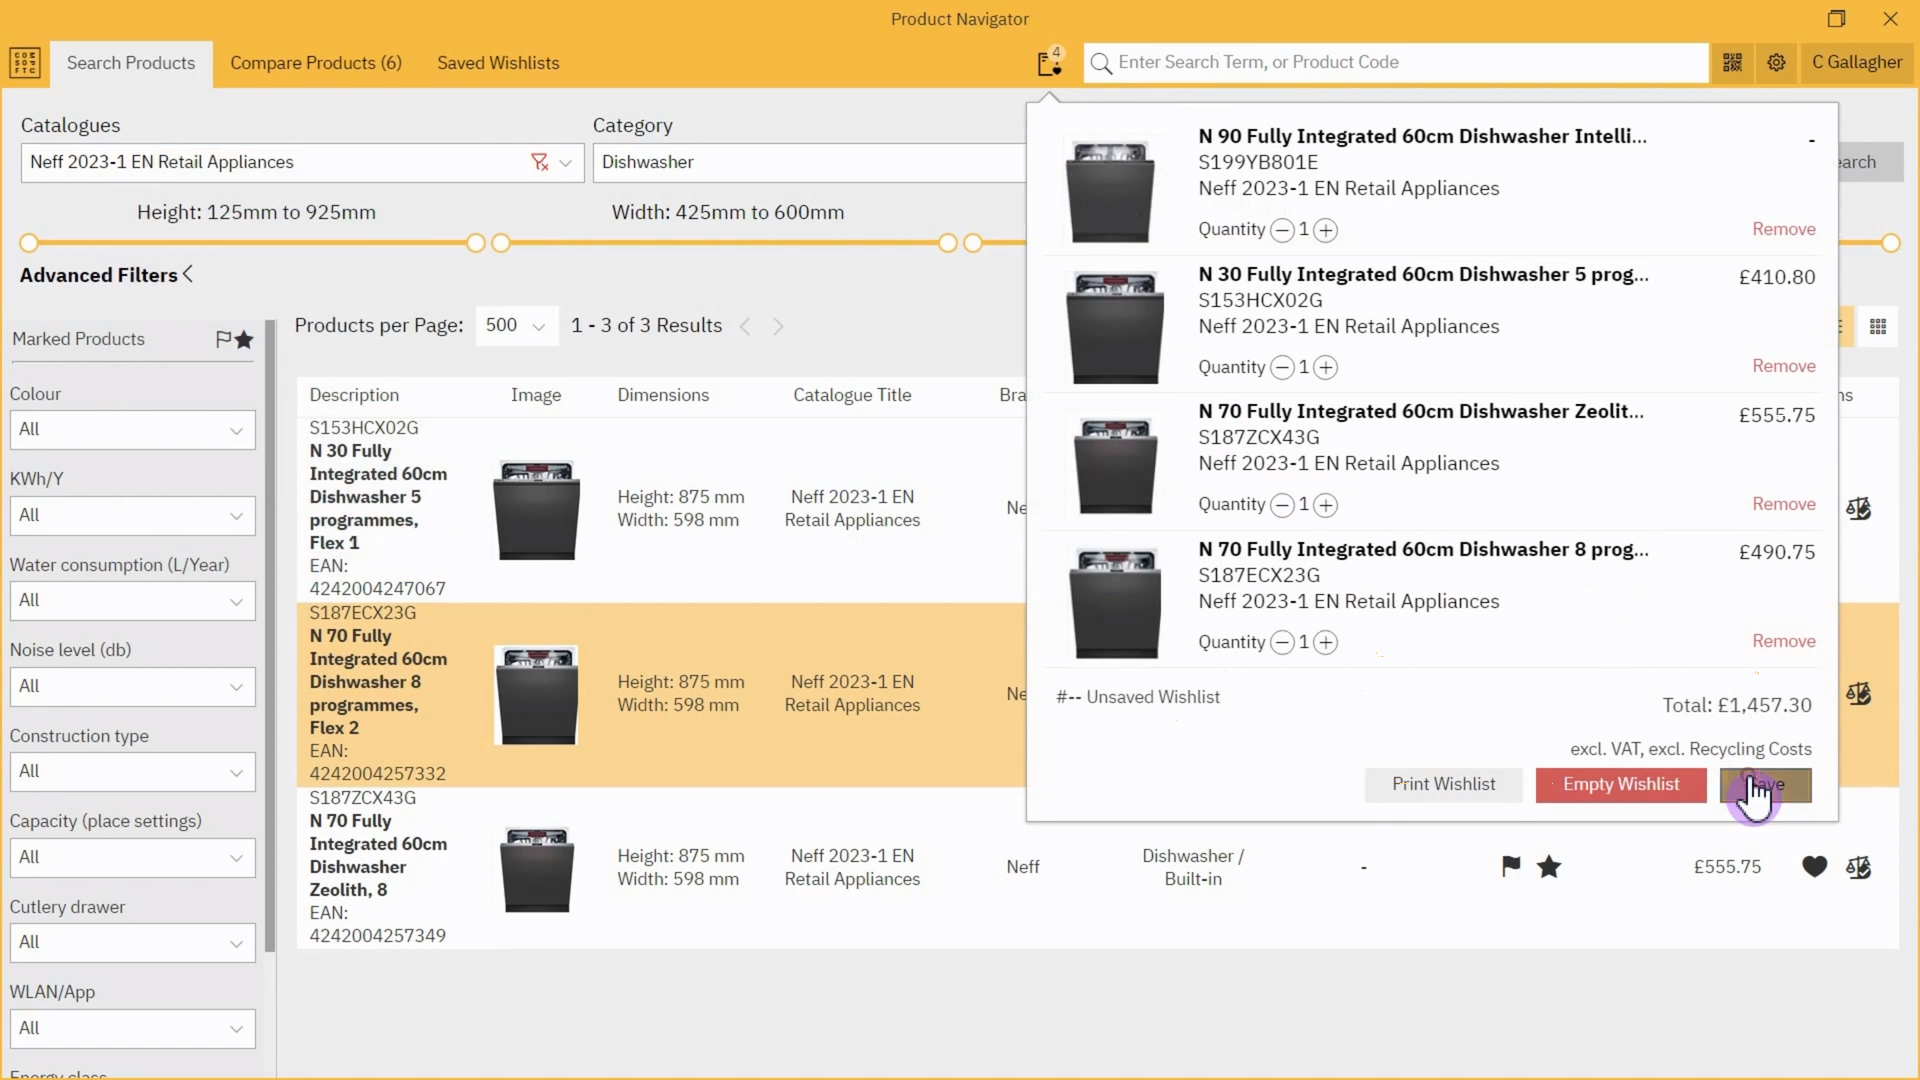Remove N 70 Zeolith dishwasher from wishlist
The image size is (1920, 1080).
coord(1783,504)
